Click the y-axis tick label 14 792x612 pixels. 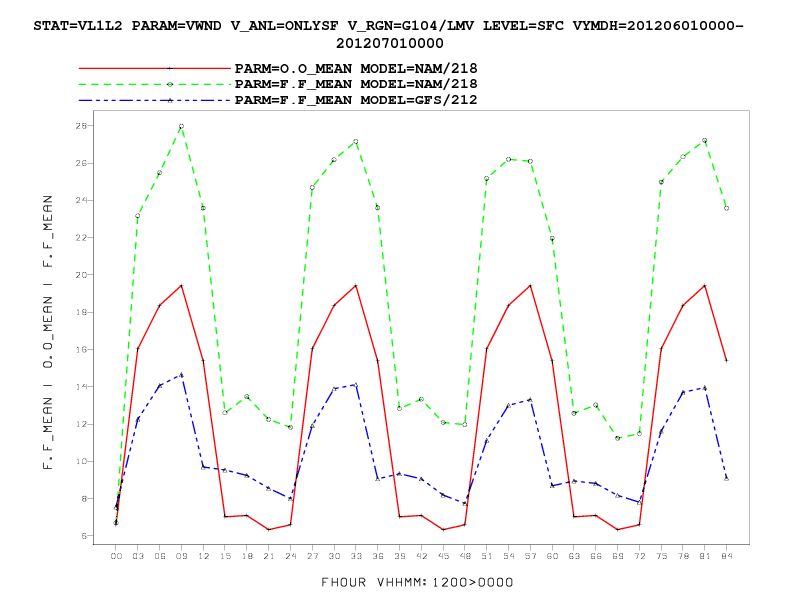pyautogui.click(x=81, y=387)
